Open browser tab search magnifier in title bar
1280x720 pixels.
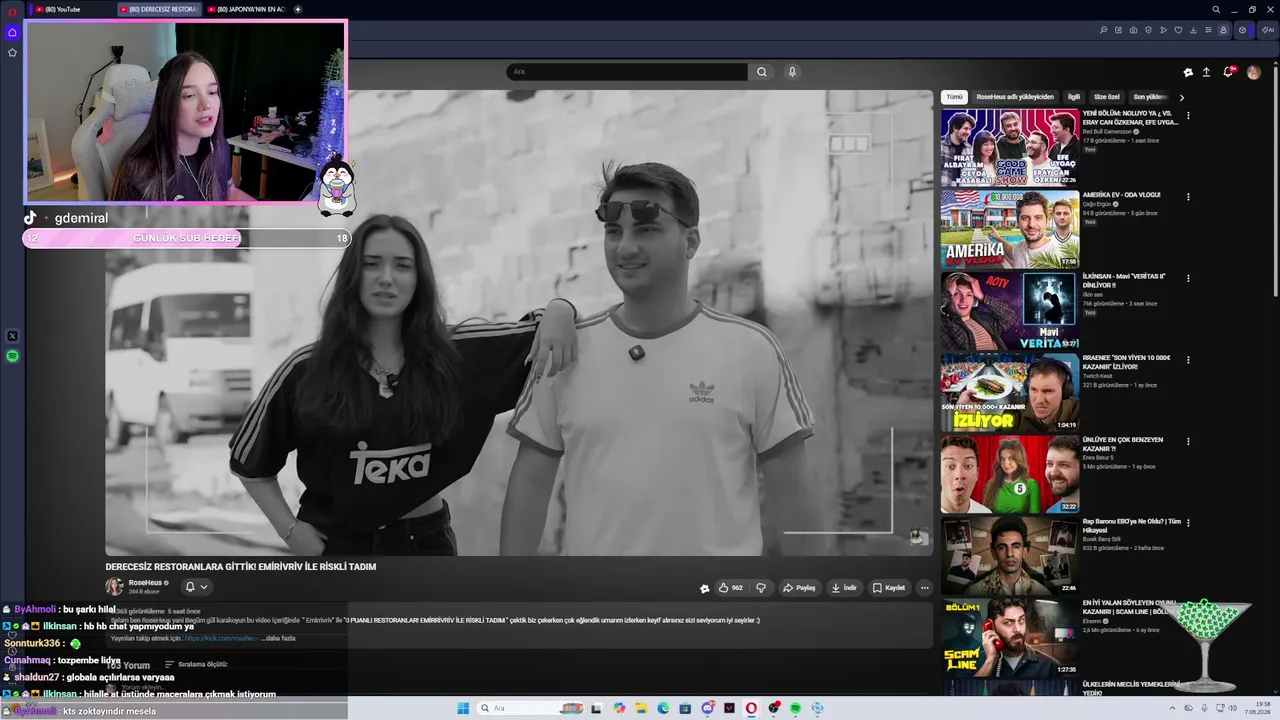[x=1216, y=9]
